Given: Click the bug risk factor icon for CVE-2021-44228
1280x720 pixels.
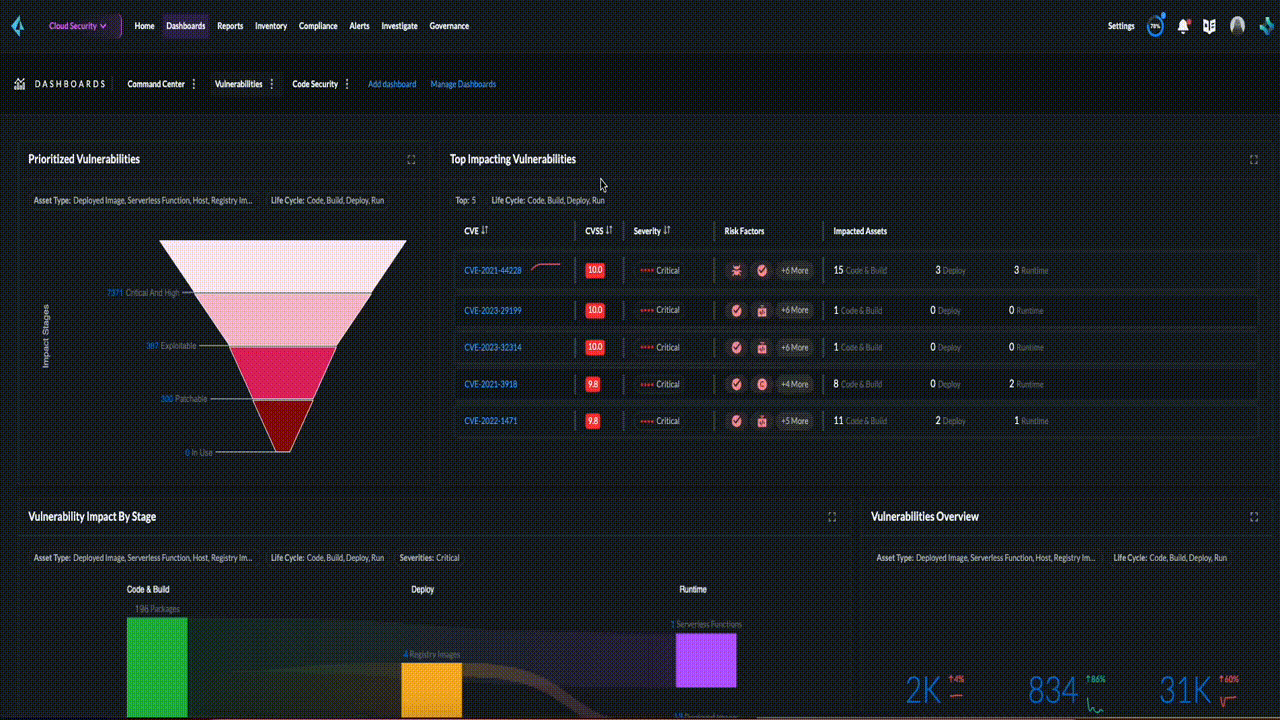Looking at the screenshot, I should [736, 270].
